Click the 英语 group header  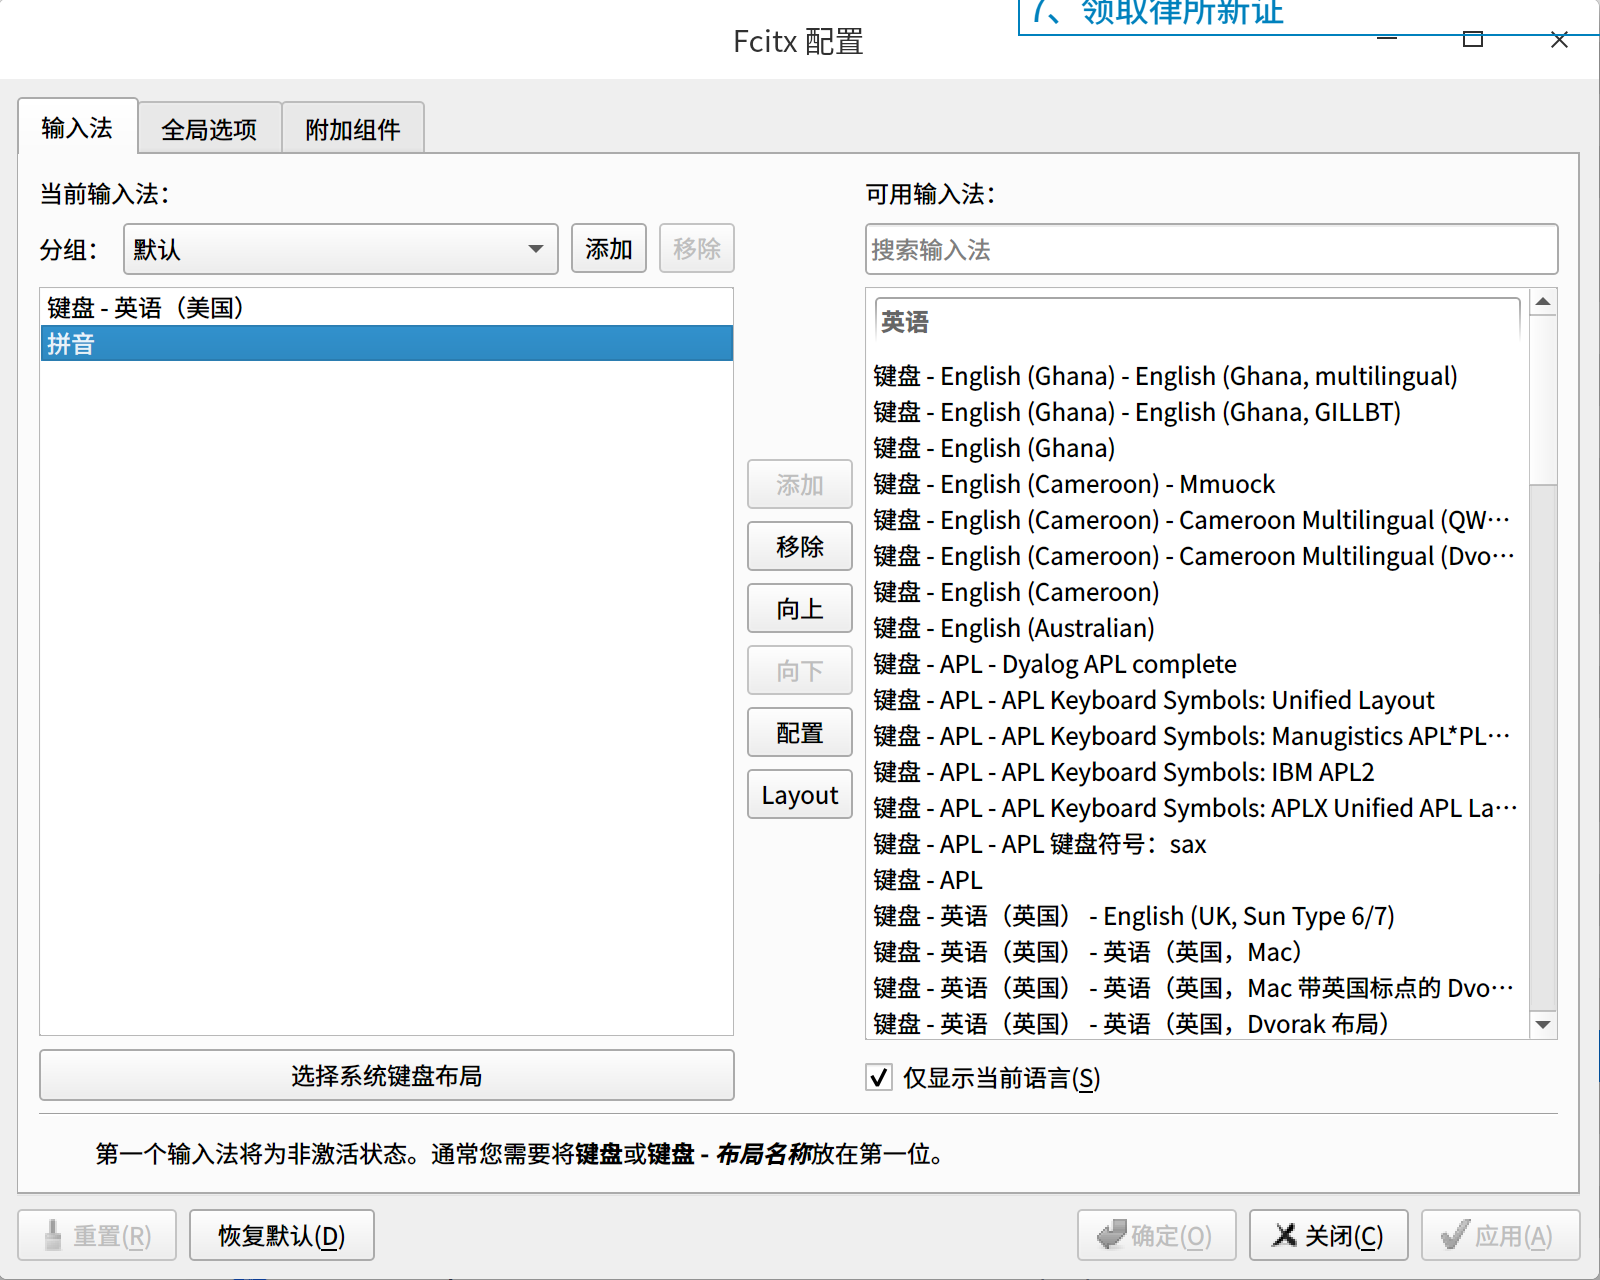(x=1197, y=322)
